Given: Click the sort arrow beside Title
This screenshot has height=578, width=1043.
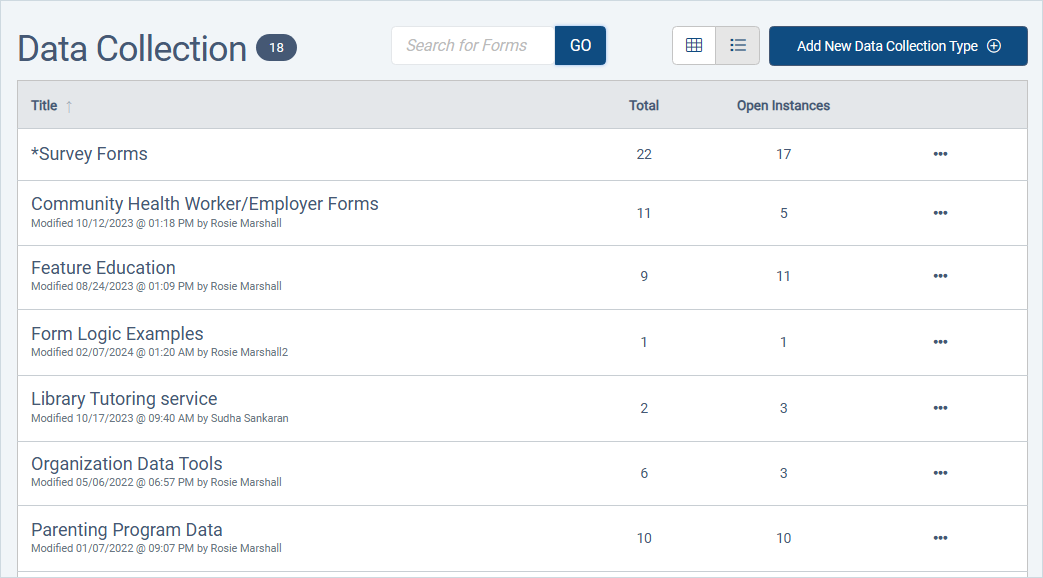Looking at the screenshot, I should (x=70, y=105).
